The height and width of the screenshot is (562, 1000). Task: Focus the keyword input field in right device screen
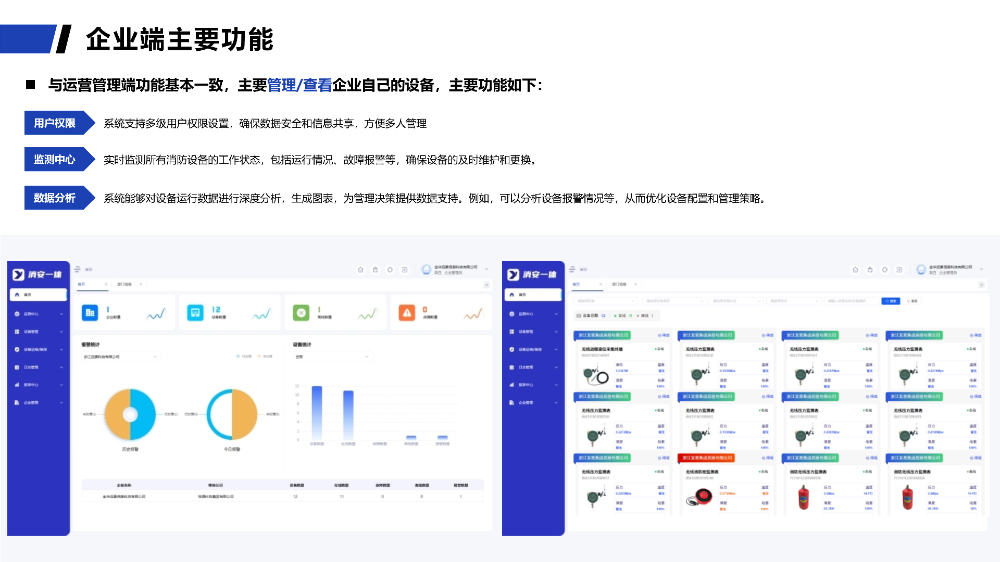point(852,300)
